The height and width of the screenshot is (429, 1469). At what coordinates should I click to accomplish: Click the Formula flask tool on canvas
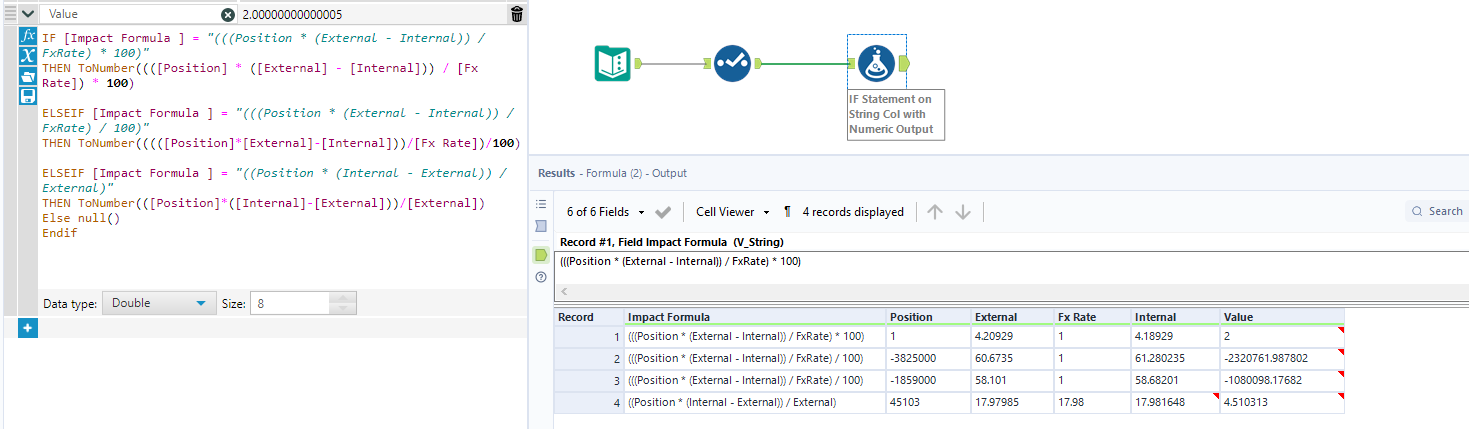click(x=876, y=64)
